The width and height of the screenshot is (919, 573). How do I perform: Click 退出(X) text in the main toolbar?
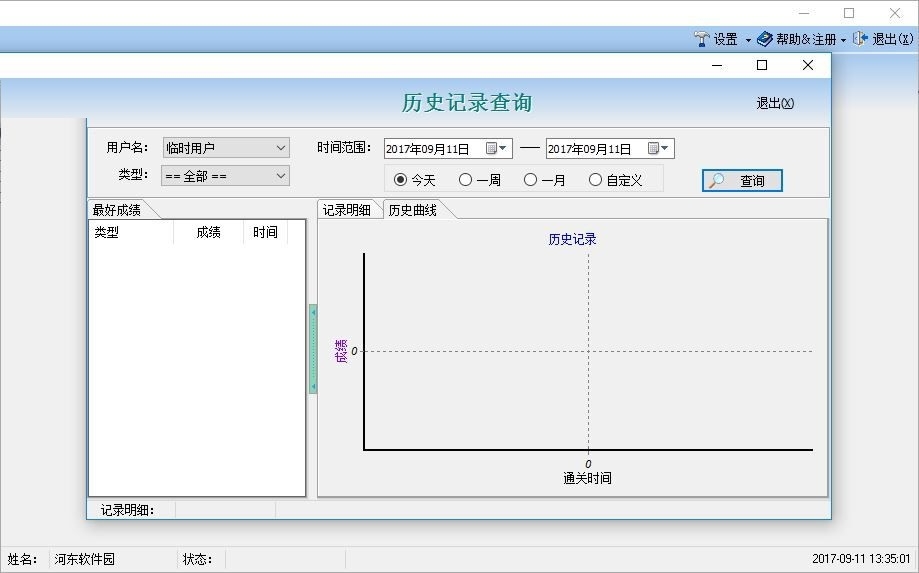(x=893, y=39)
